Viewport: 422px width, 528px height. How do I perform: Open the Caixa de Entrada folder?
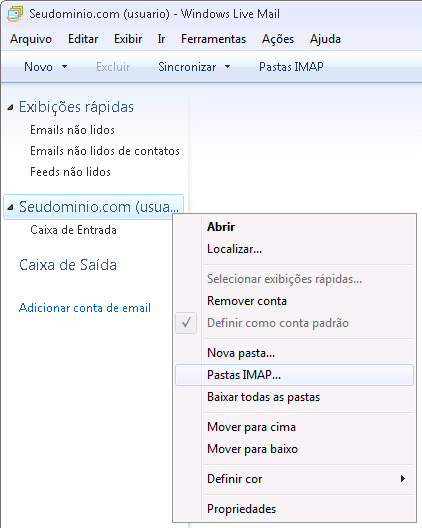coord(73,230)
